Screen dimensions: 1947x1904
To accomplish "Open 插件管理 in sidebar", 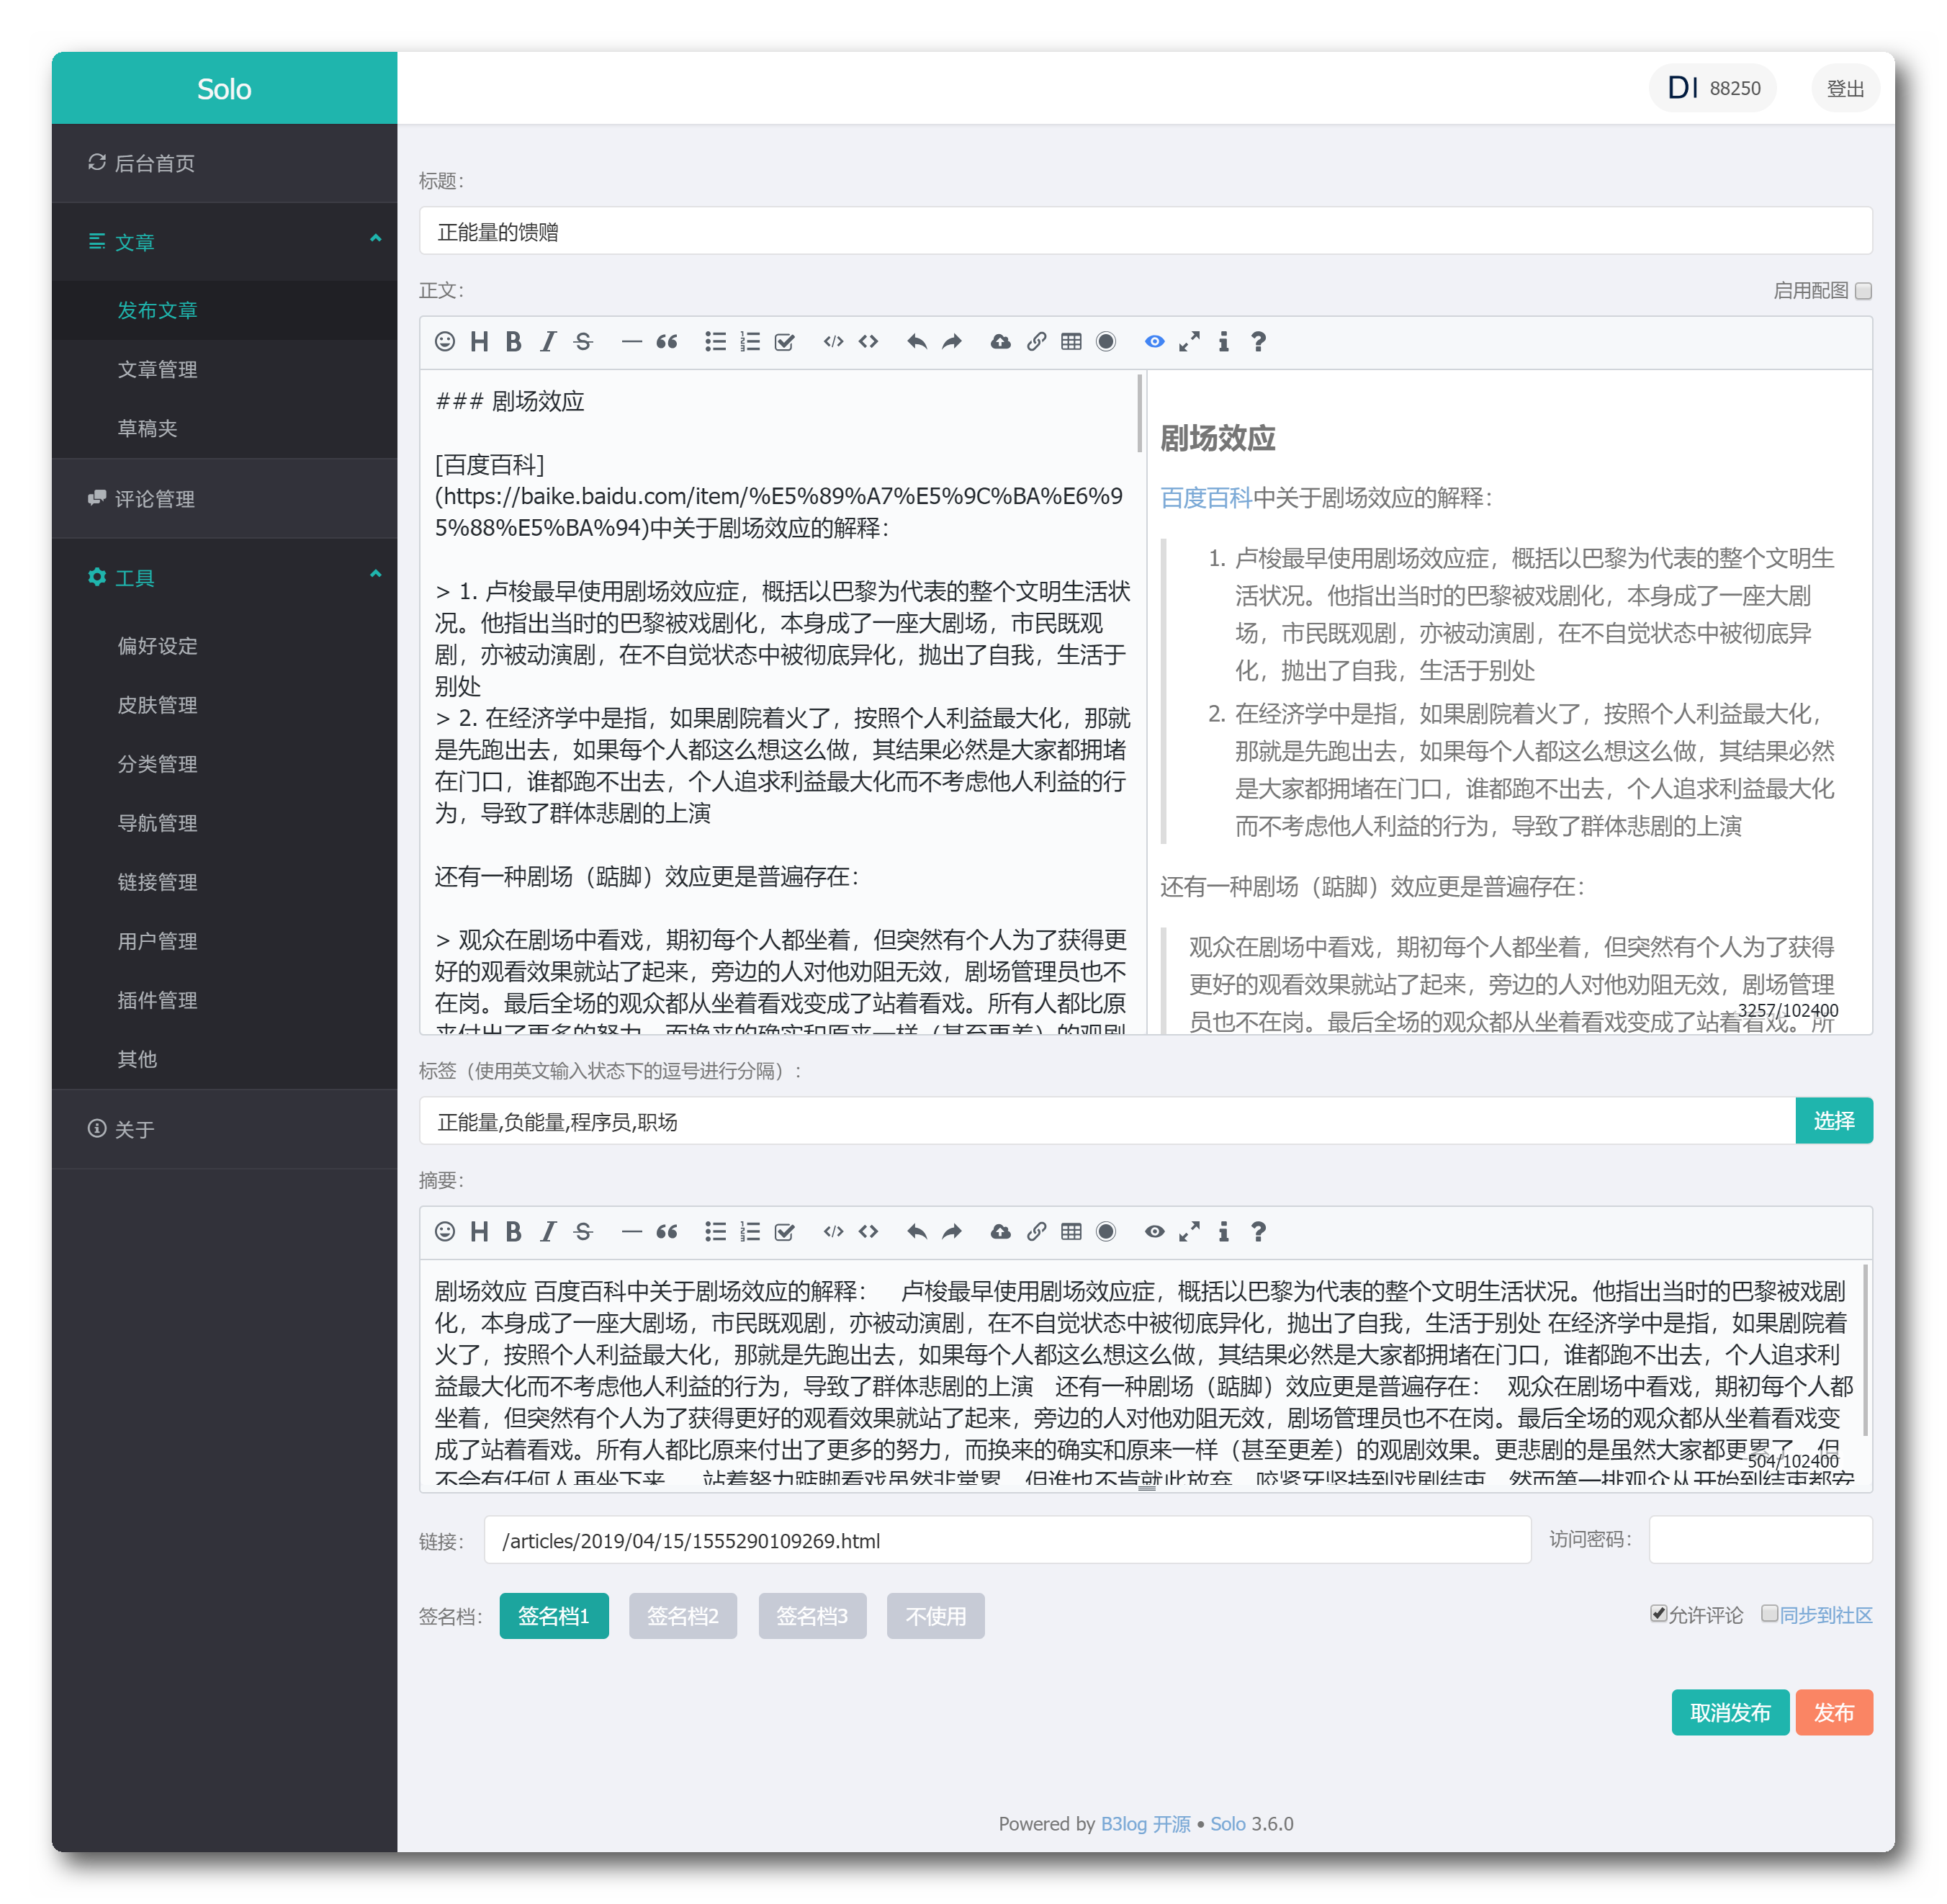I will pos(224,1000).
